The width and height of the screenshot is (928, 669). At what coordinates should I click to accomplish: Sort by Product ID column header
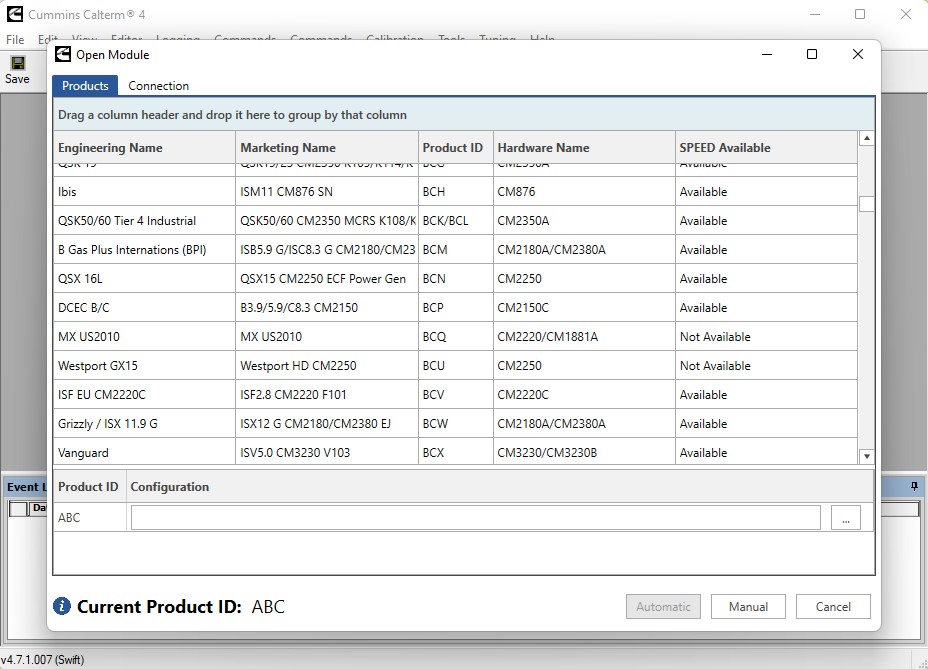(455, 147)
